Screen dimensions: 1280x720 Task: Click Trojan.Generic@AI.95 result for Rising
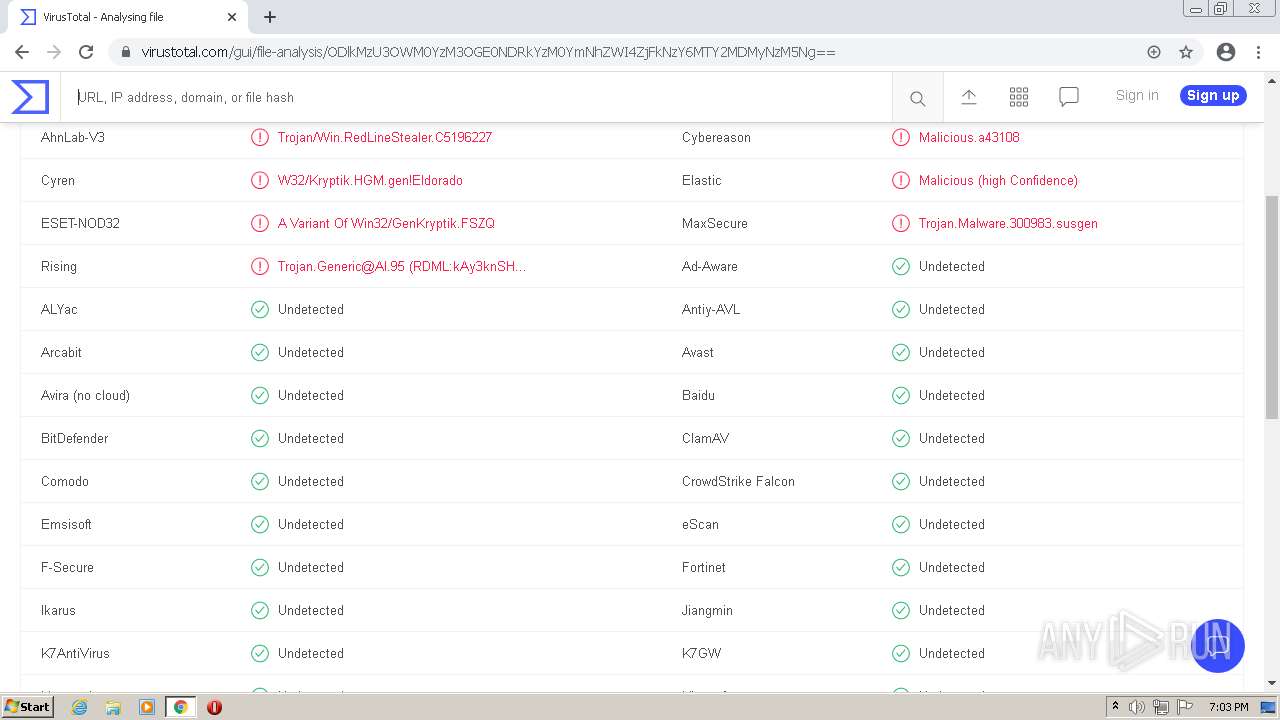coord(402,266)
